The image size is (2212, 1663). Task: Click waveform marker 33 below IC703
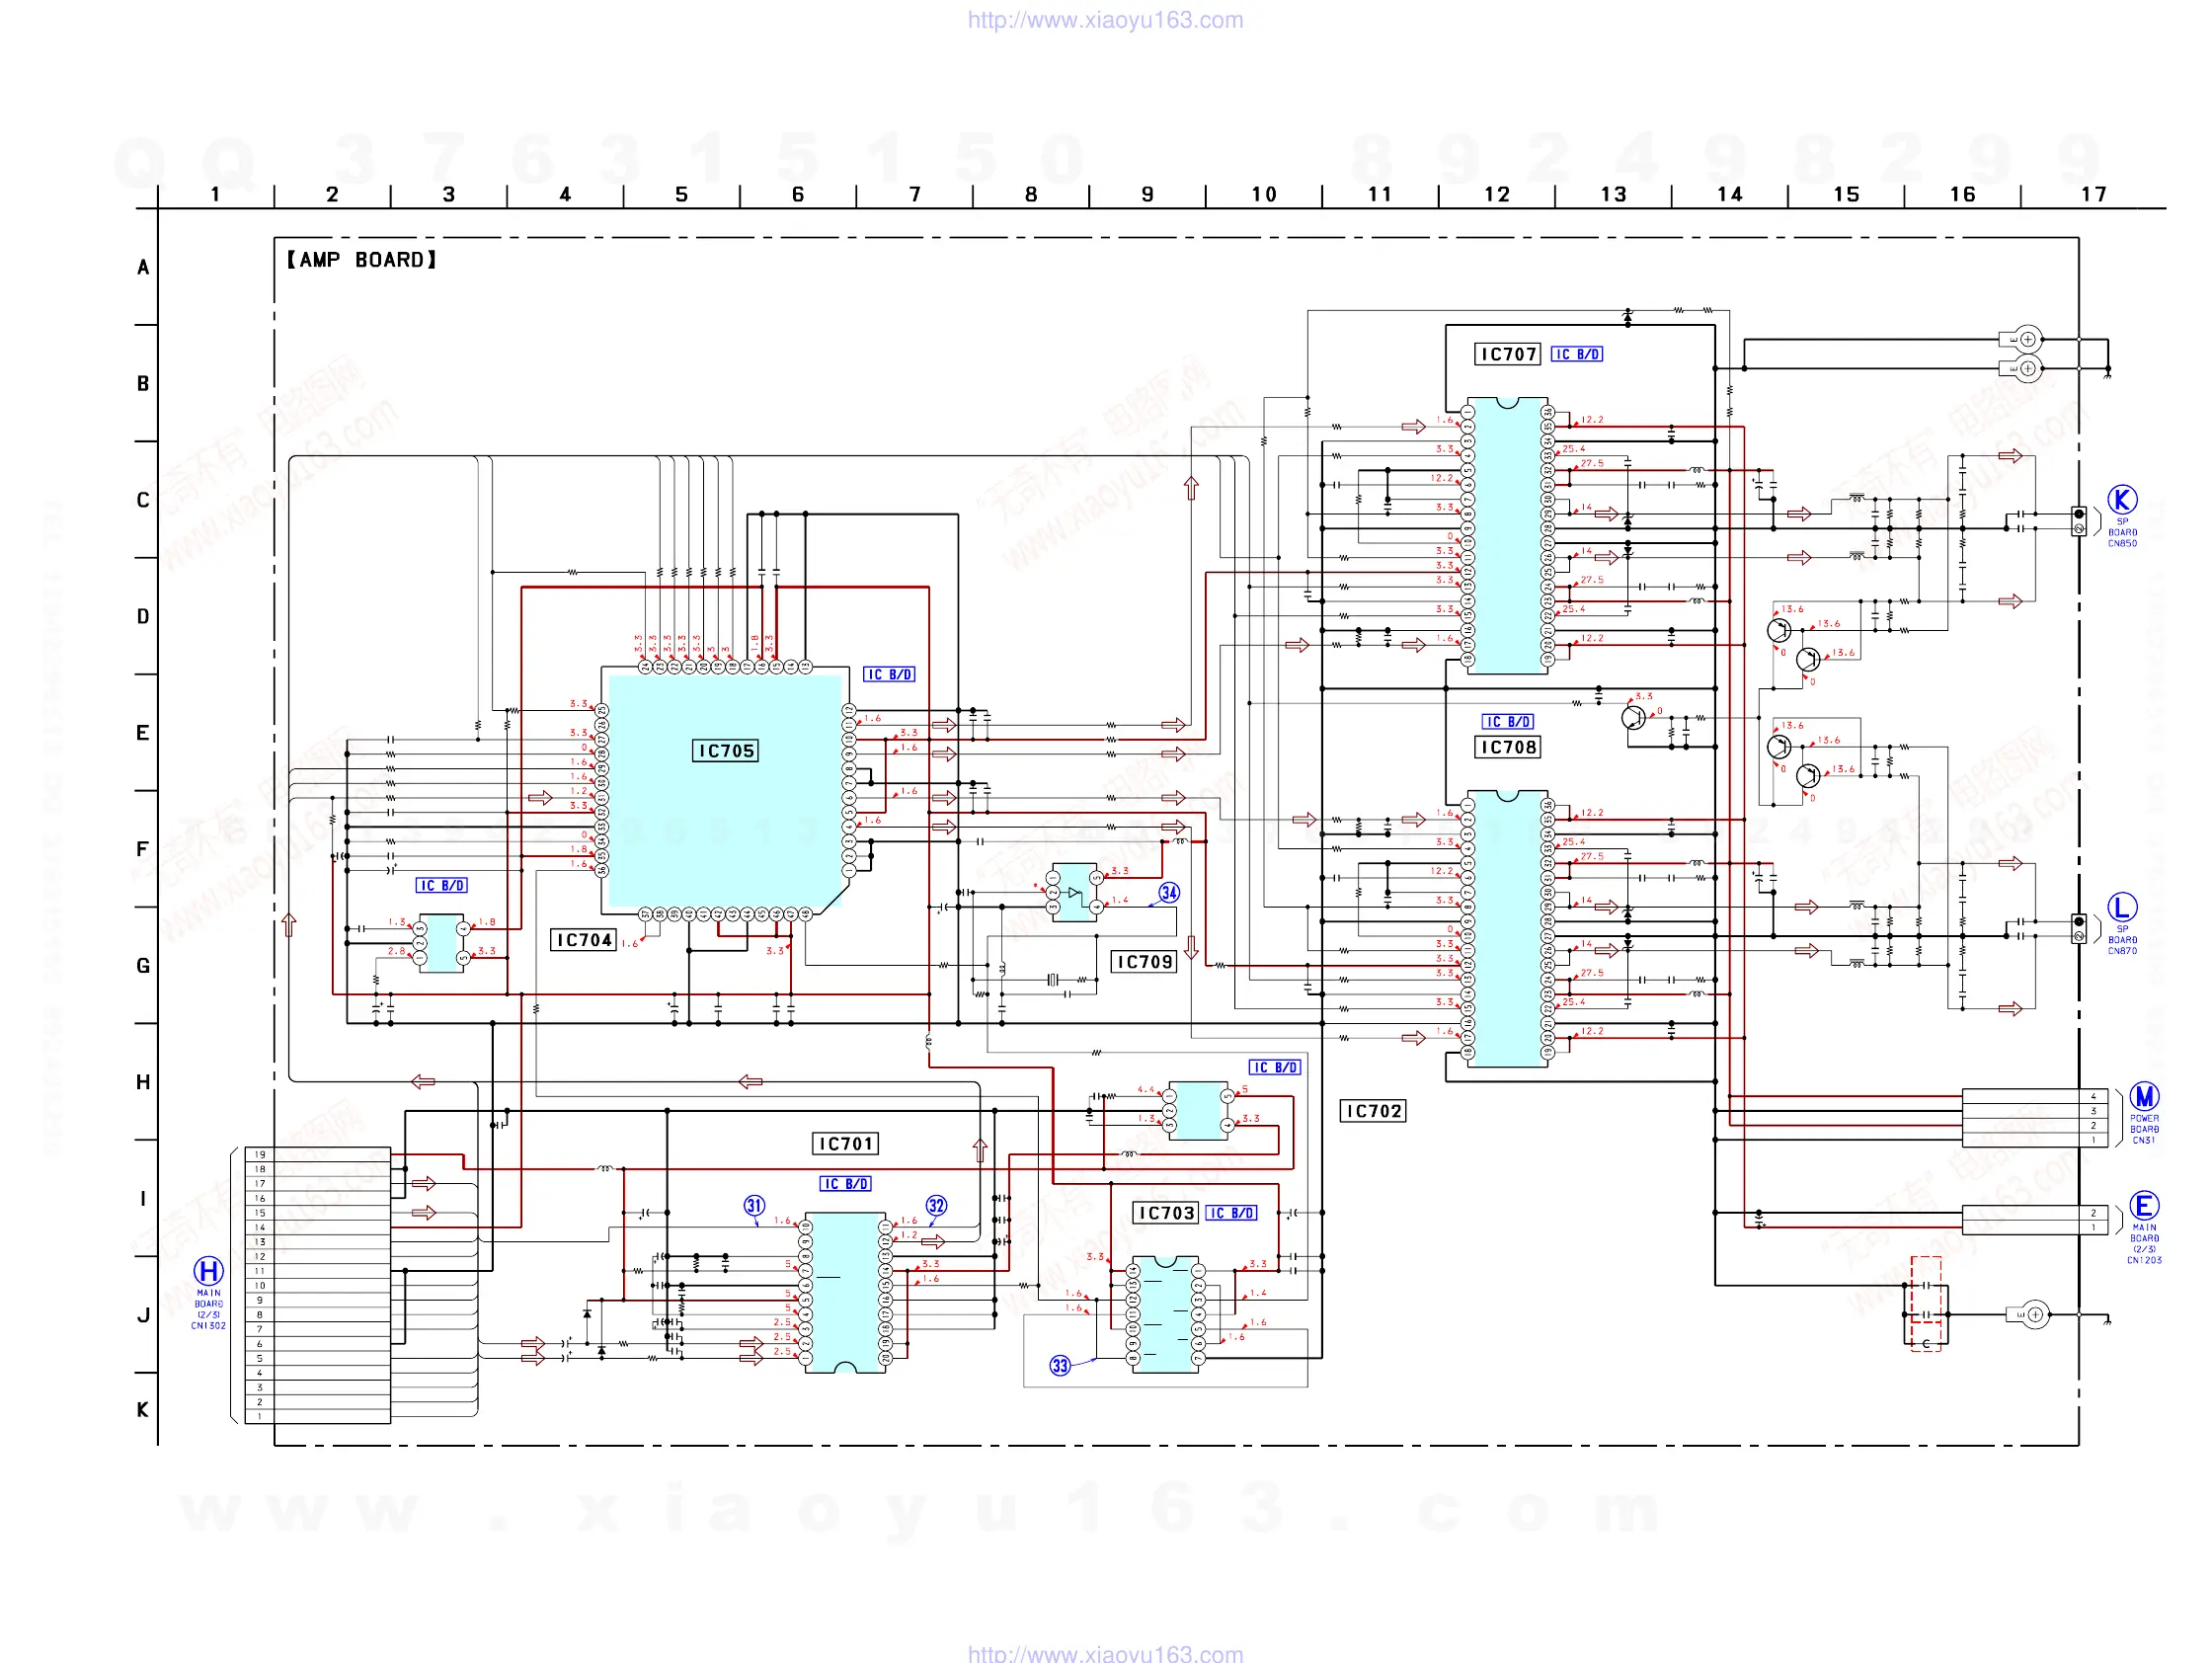coord(1060,1365)
